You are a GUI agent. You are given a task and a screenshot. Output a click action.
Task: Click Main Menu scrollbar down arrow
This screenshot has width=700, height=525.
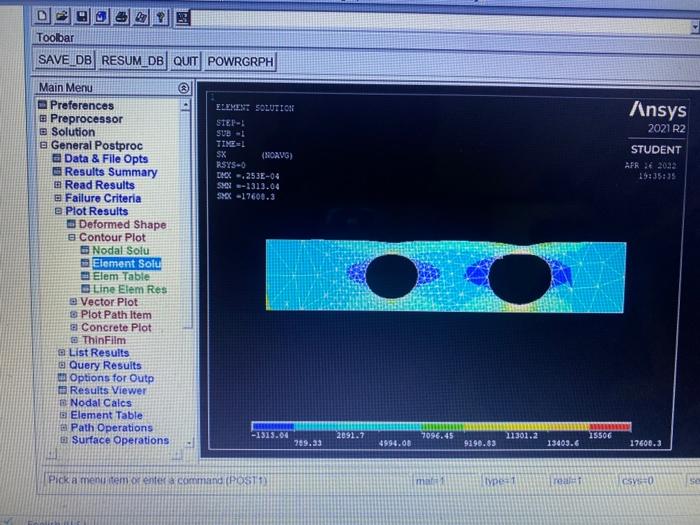(189, 443)
